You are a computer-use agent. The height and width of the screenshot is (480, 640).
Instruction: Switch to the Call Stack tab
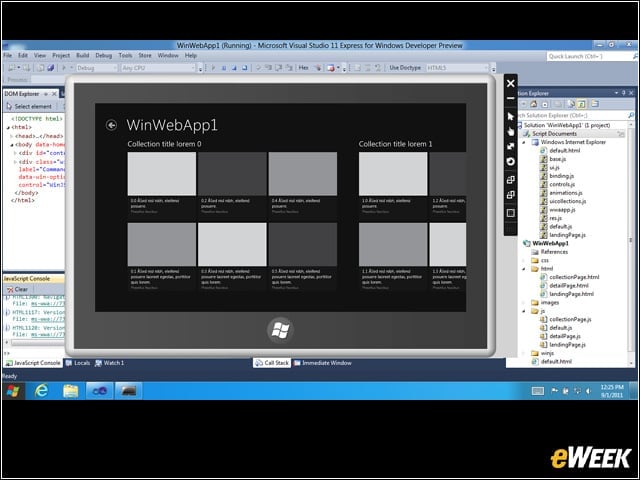coord(272,363)
